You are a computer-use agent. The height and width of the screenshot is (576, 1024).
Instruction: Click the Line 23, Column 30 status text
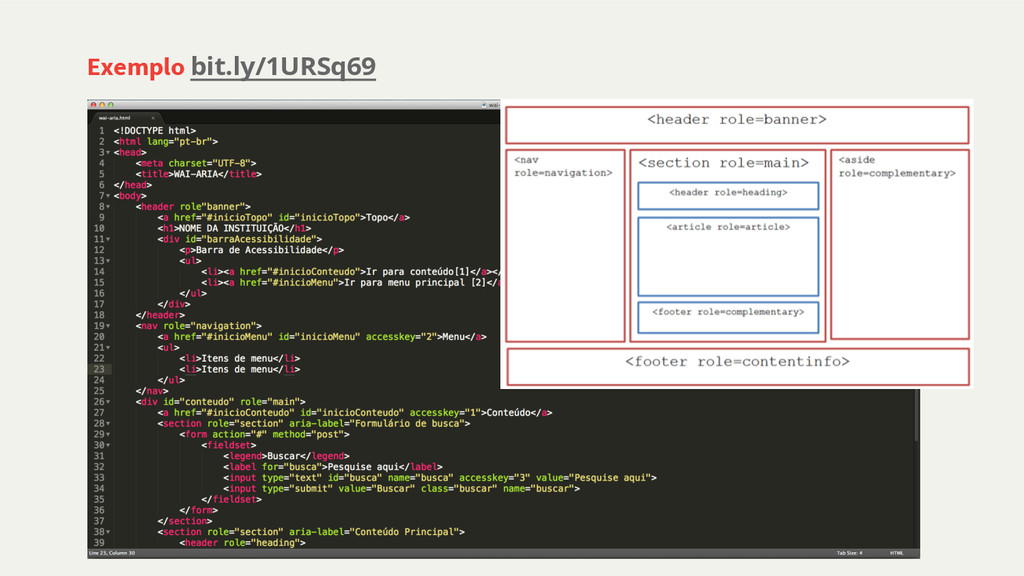[111, 553]
